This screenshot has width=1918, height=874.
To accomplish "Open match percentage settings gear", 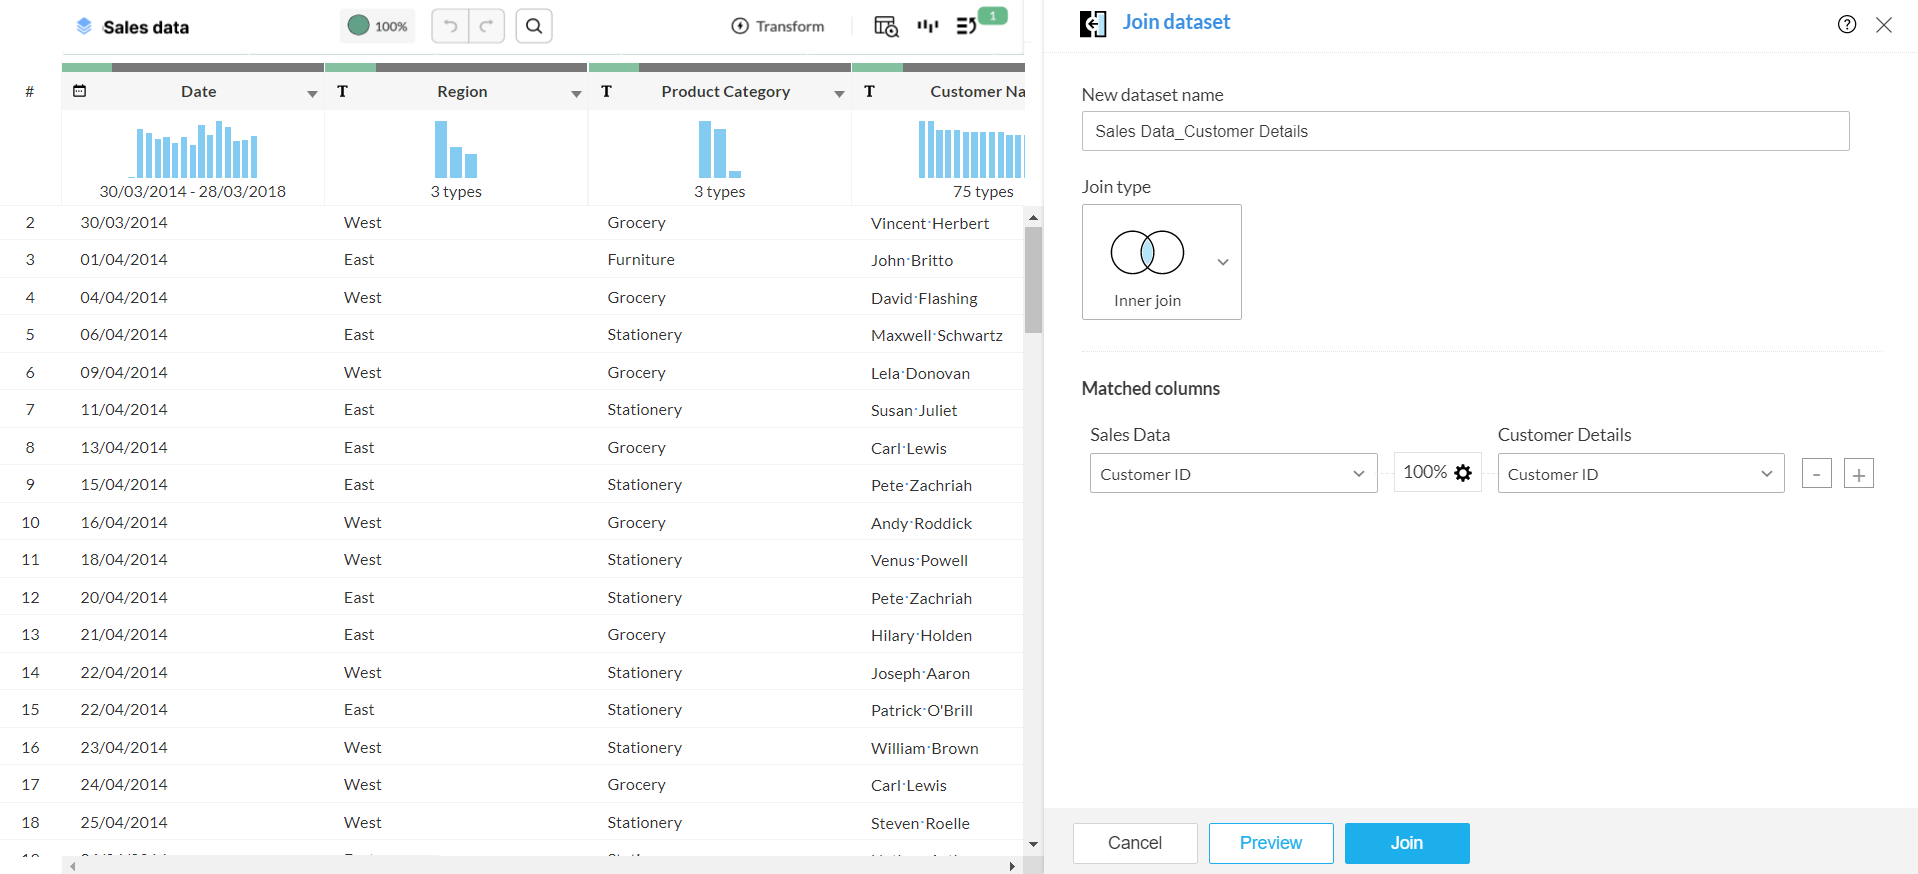I will (1463, 473).
